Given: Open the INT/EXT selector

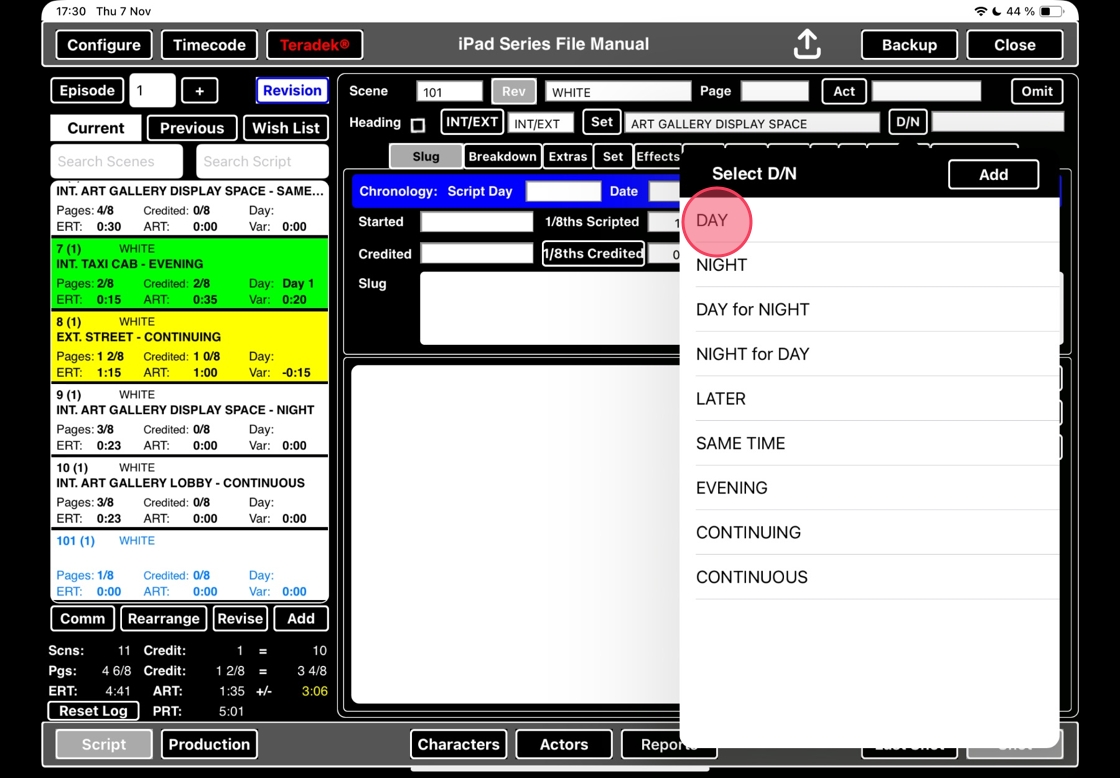Looking at the screenshot, I should coord(471,122).
